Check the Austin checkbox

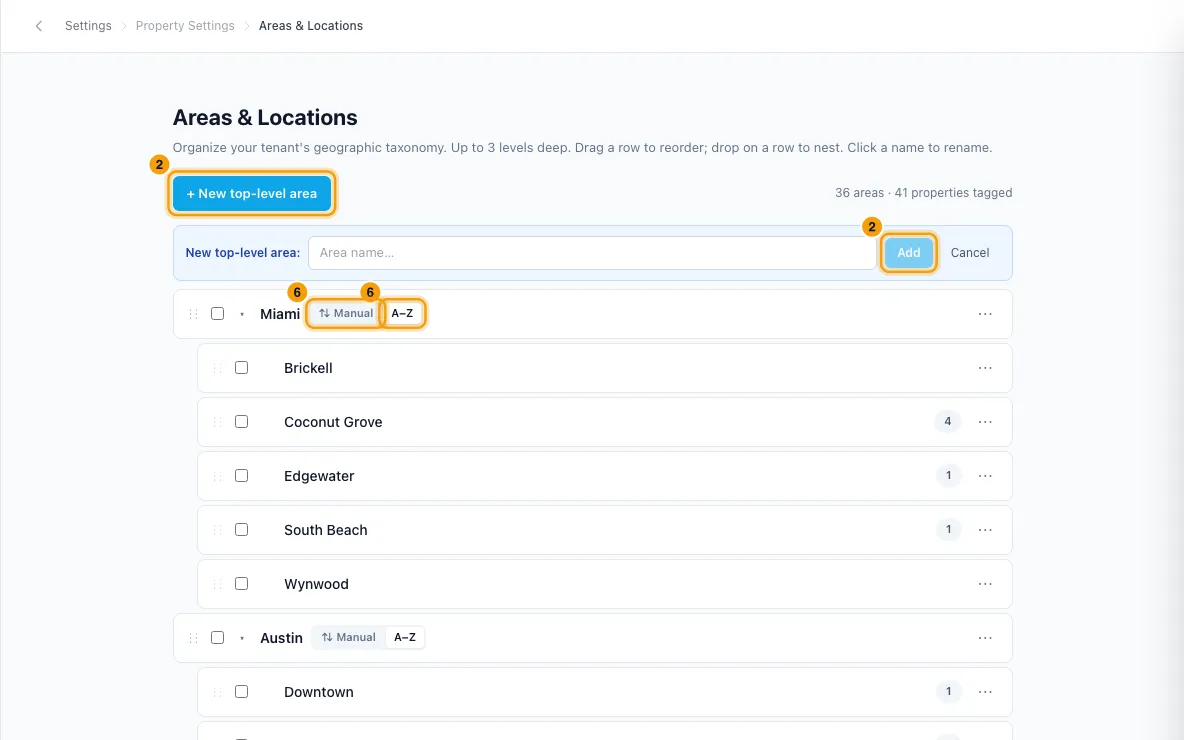217,637
